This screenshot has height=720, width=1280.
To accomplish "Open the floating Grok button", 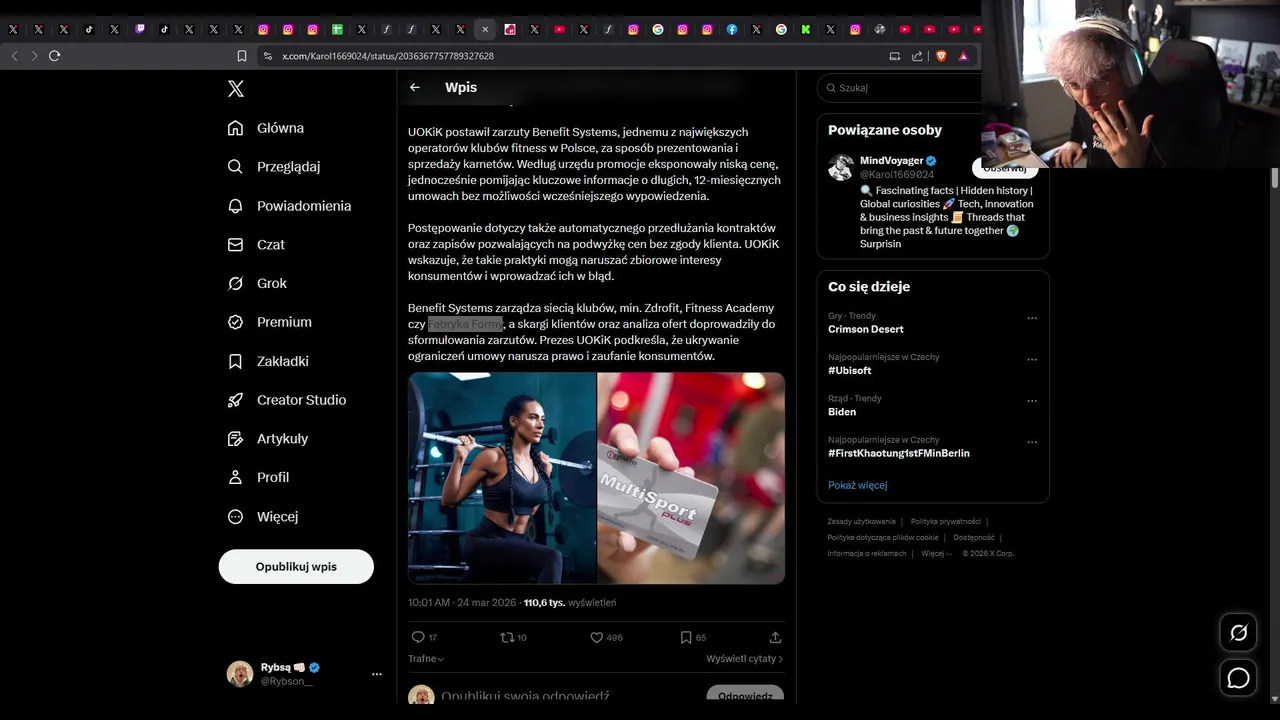I will [1238, 632].
